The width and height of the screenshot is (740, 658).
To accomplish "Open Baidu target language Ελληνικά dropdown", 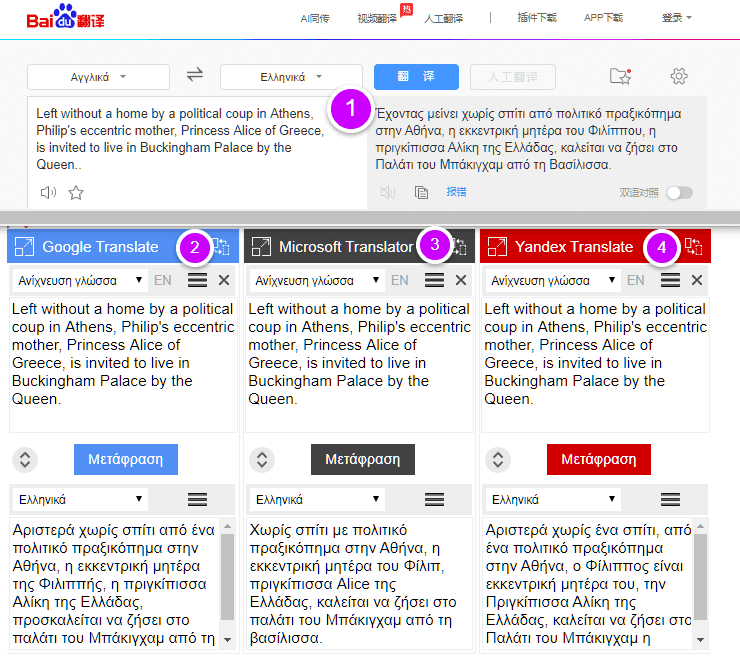I will coord(291,77).
